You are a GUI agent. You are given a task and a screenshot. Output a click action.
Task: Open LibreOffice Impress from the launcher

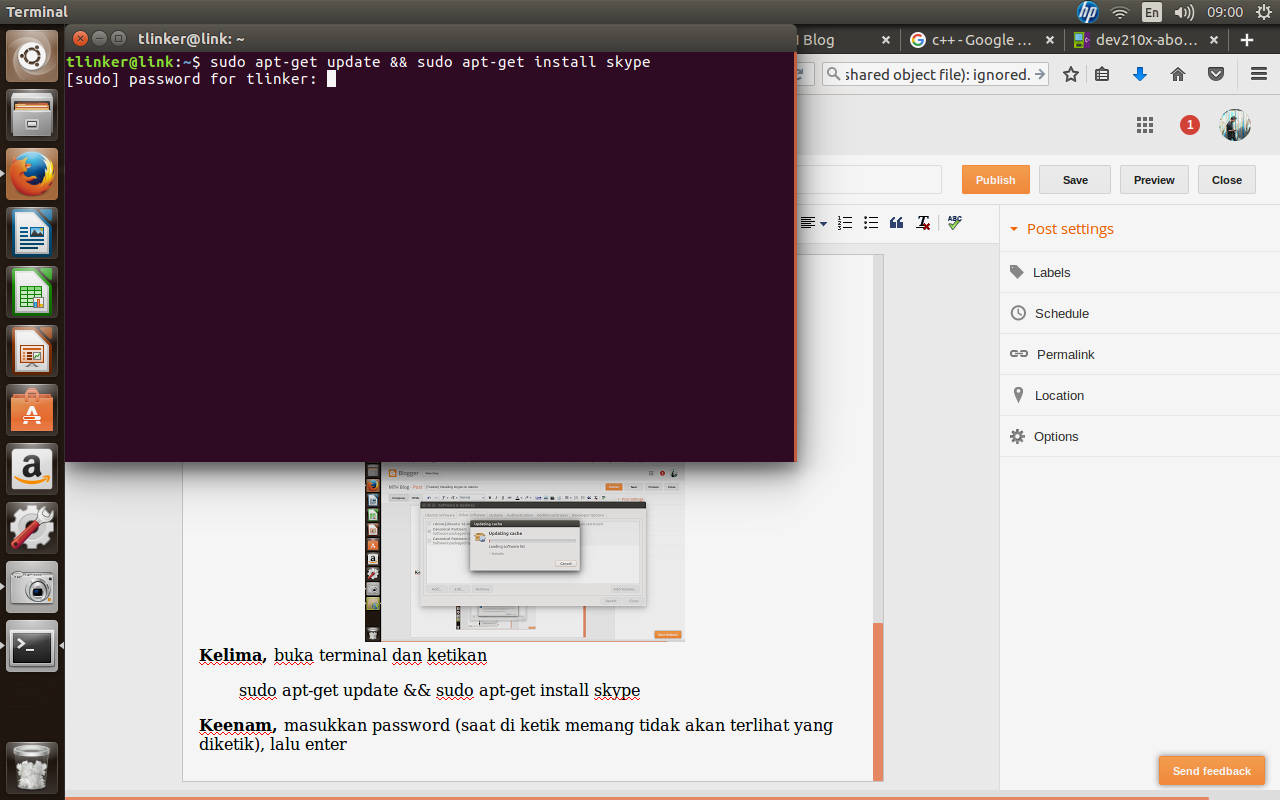pyautogui.click(x=32, y=351)
